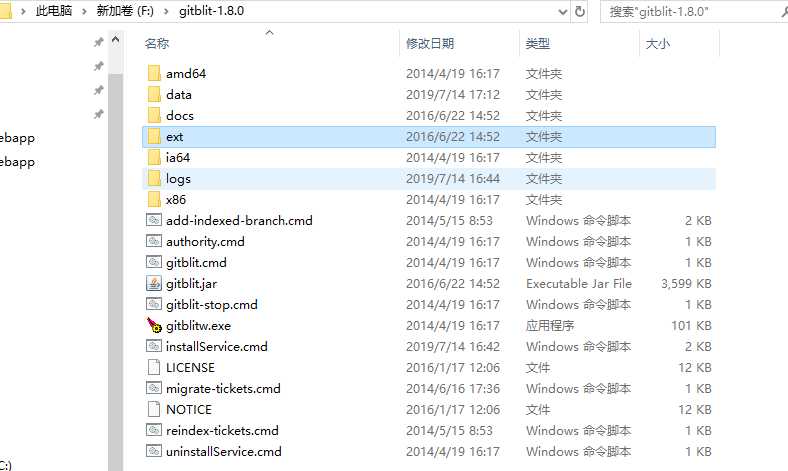Click the migrate-tickets.cmd script icon
The image size is (788, 471).
154,388
